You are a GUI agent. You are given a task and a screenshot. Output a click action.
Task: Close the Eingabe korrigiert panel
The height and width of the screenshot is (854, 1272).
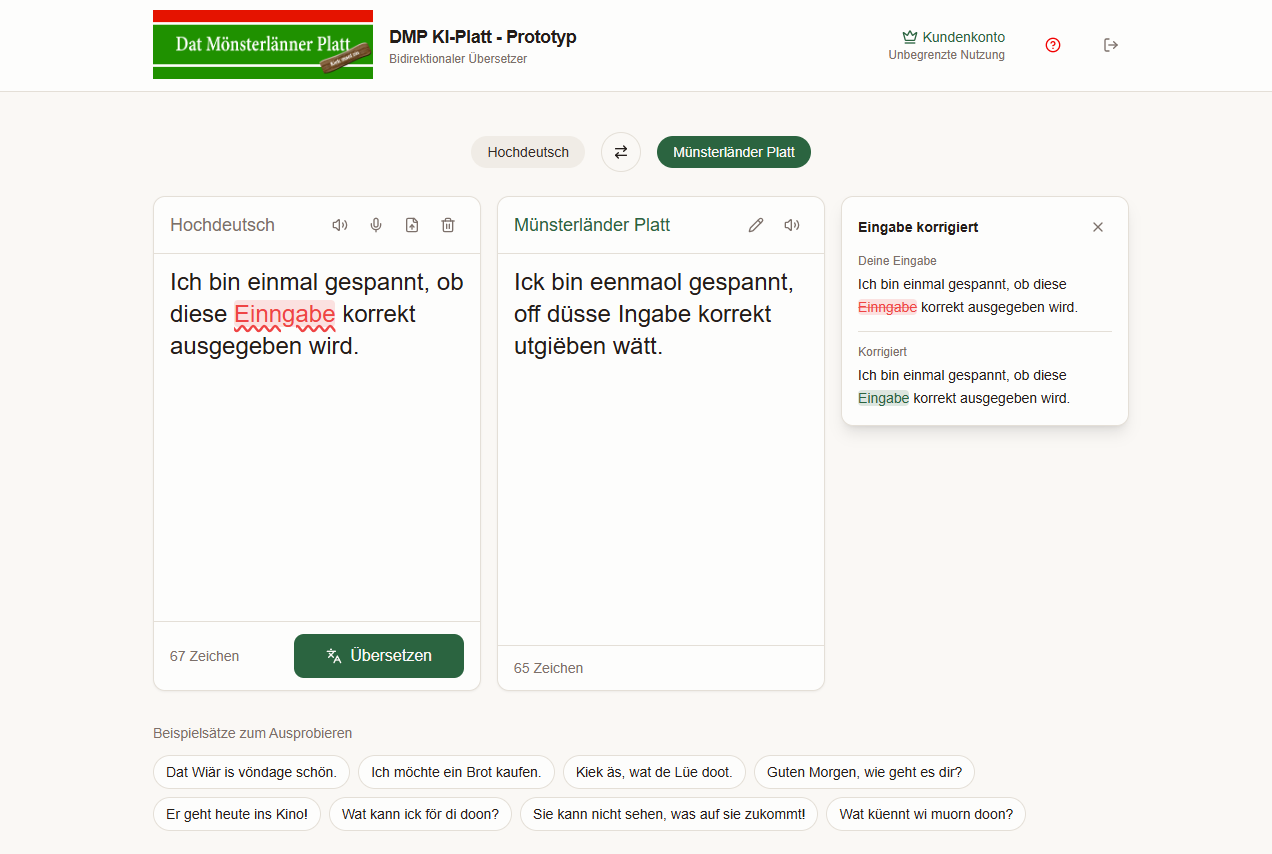1098,227
